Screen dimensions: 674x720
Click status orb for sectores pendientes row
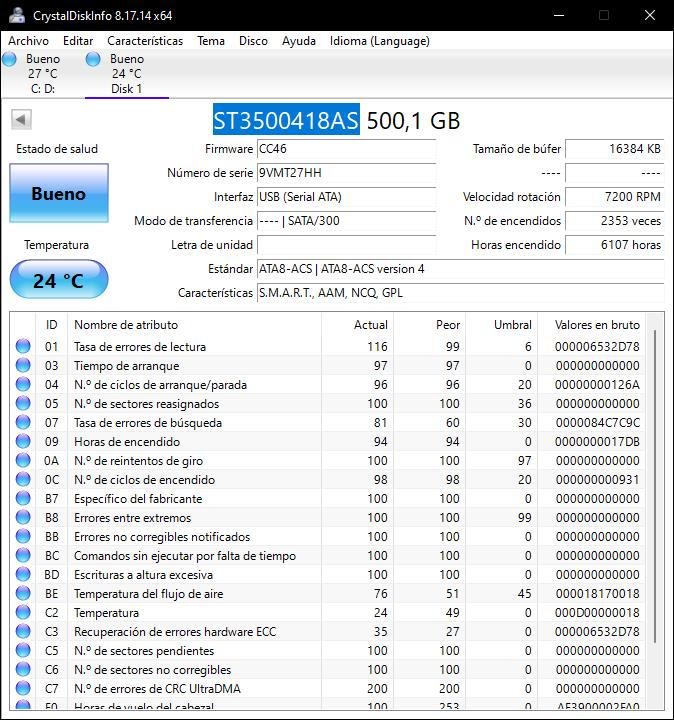(23, 650)
